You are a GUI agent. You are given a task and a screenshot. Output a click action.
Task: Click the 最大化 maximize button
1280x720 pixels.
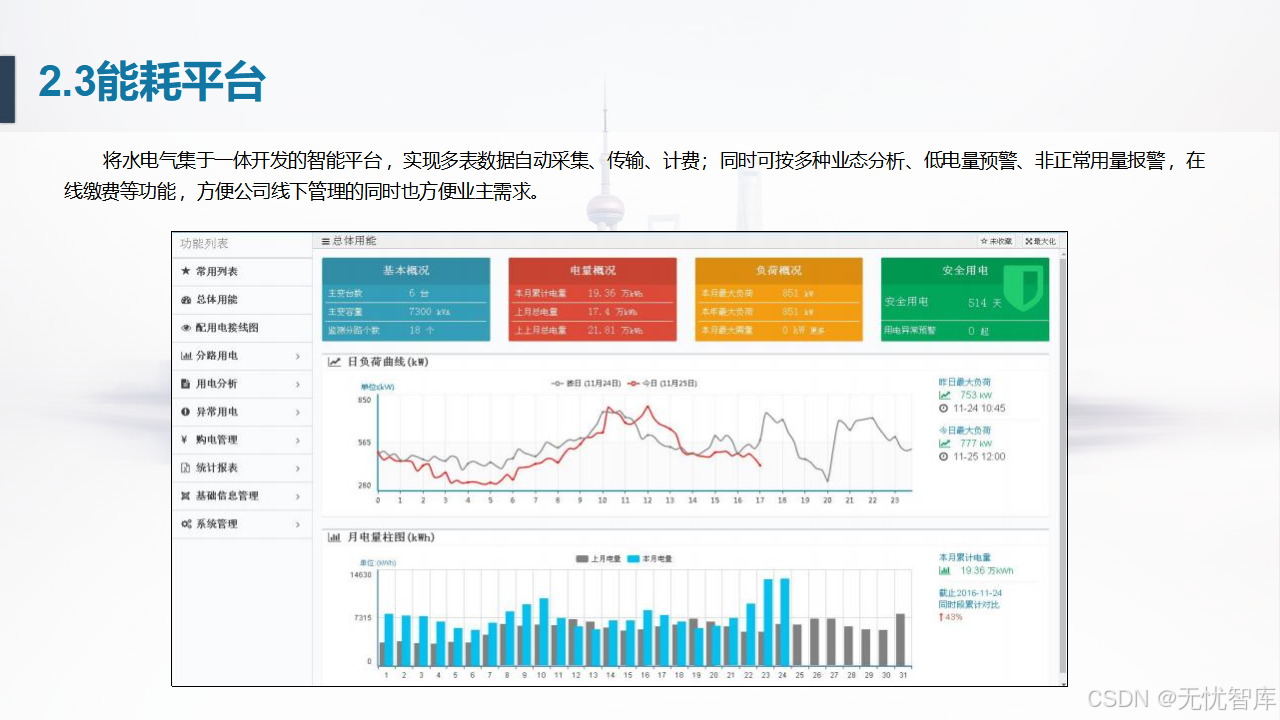[1040, 241]
